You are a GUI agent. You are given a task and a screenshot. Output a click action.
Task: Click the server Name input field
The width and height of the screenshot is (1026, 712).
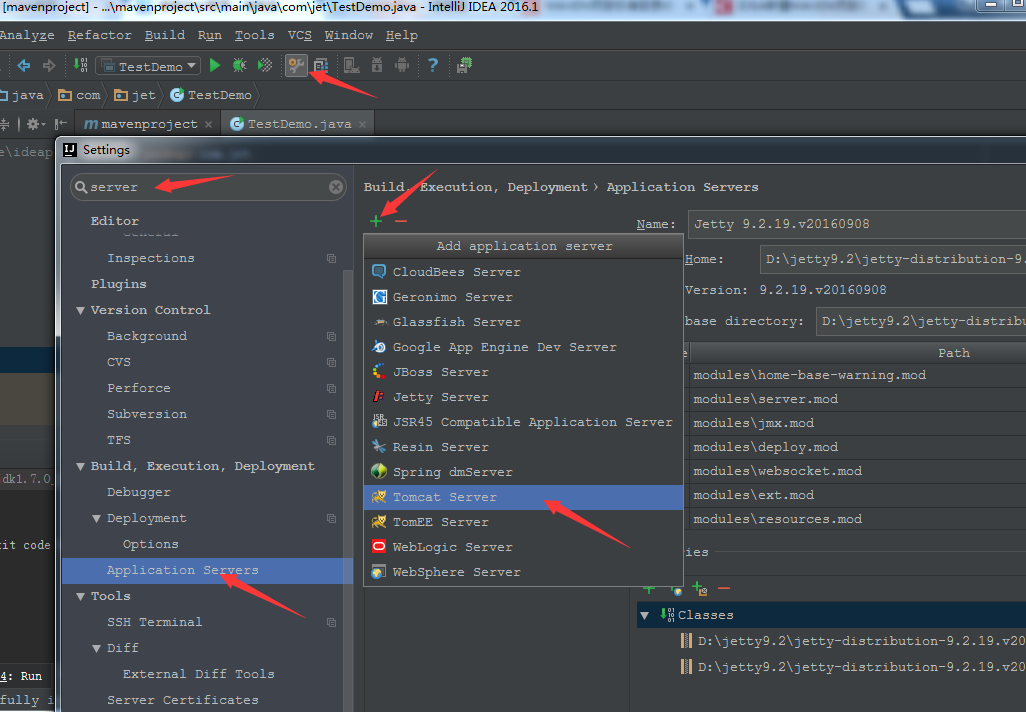coord(857,224)
